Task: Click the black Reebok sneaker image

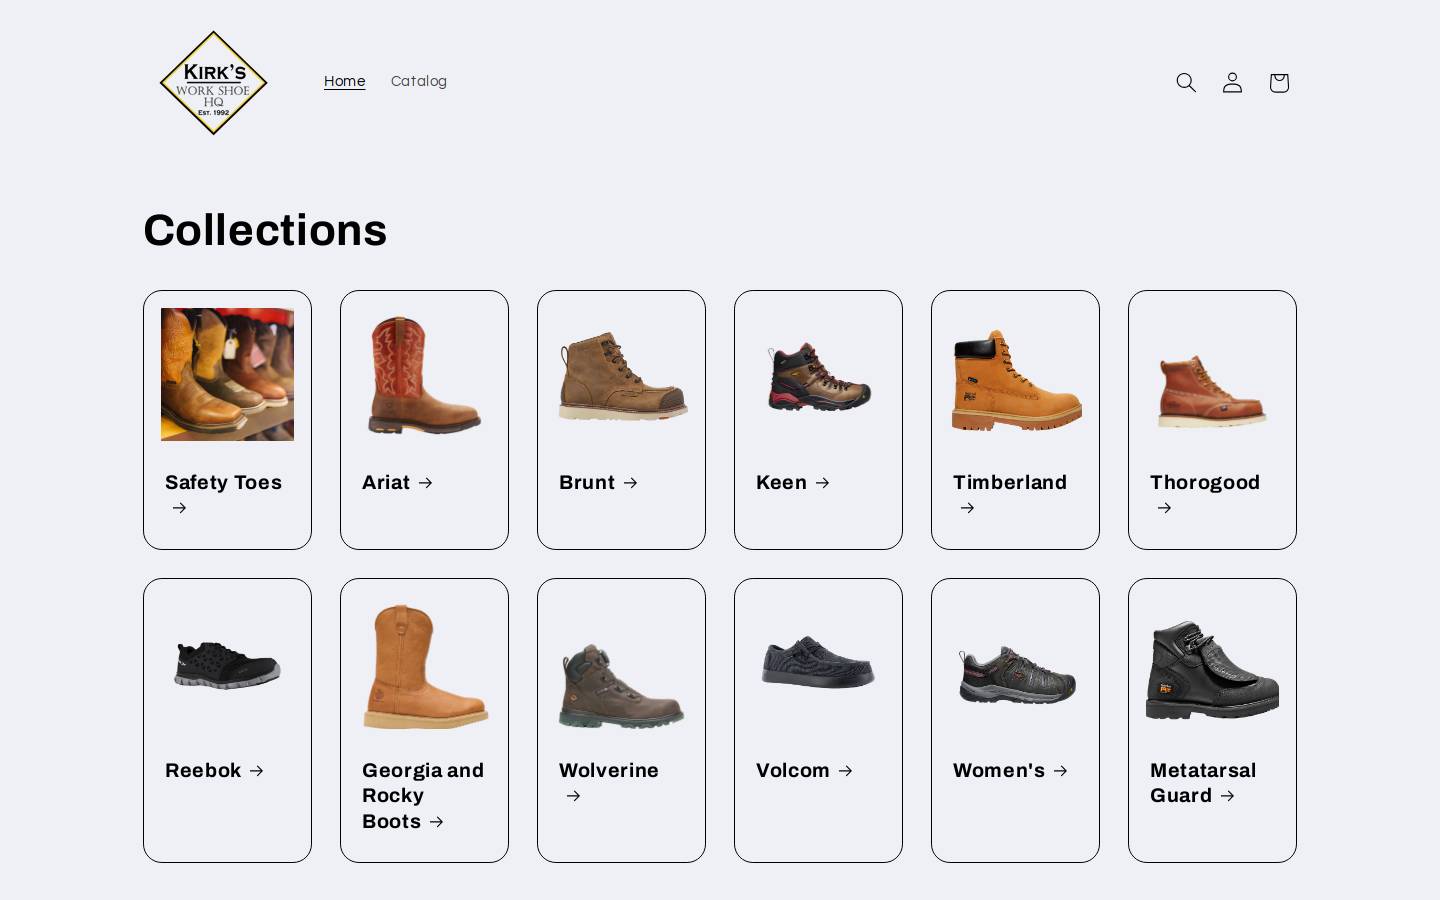Action: point(227,664)
